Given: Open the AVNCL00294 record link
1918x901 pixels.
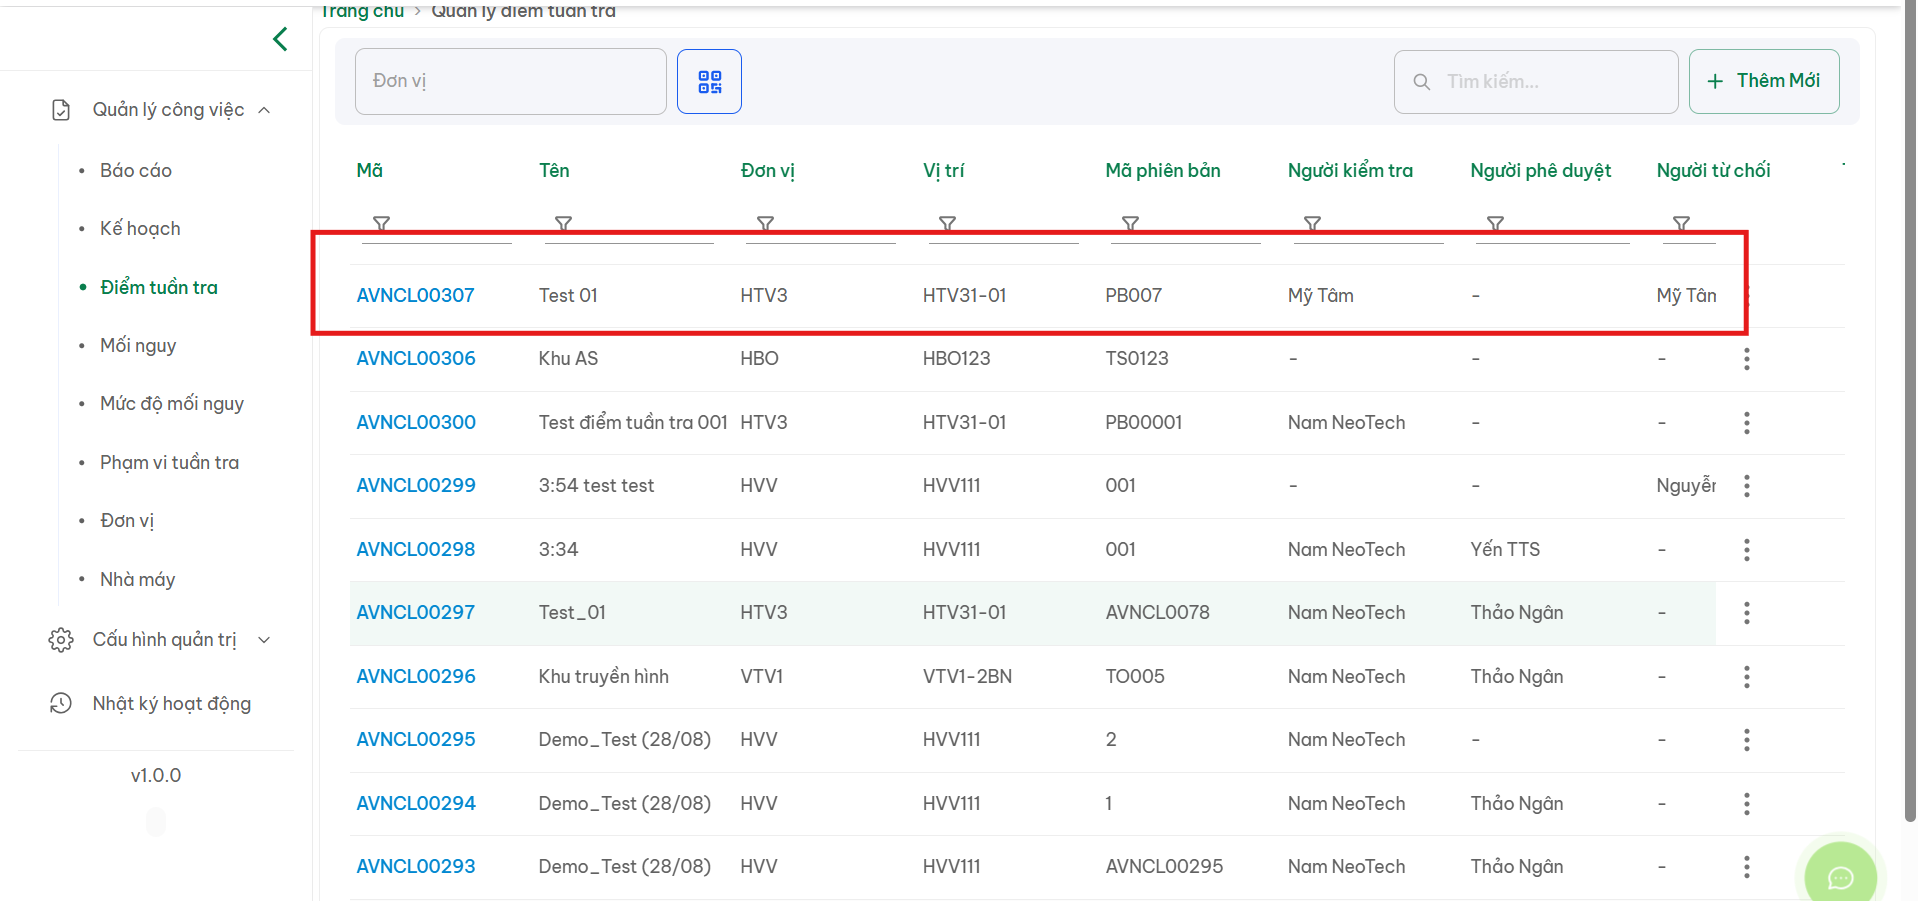Looking at the screenshot, I should (416, 804).
